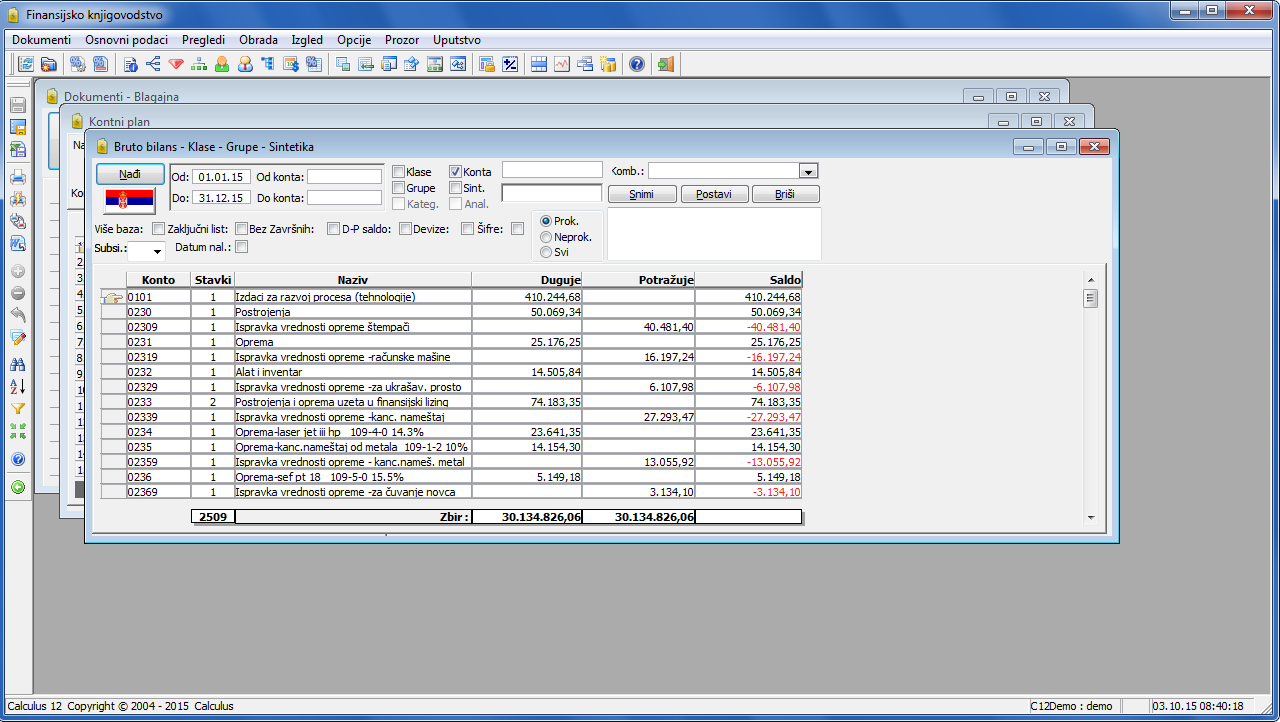
Task: Click the A-Z sort icon
Action: click(x=18, y=387)
